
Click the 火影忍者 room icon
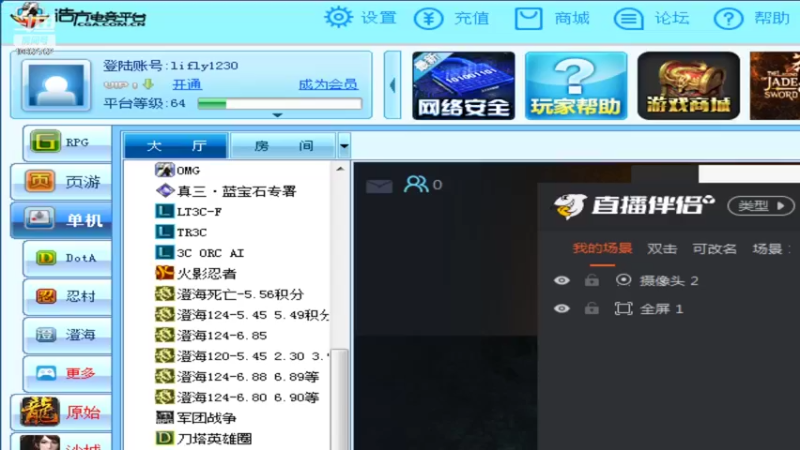pos(164,273)
